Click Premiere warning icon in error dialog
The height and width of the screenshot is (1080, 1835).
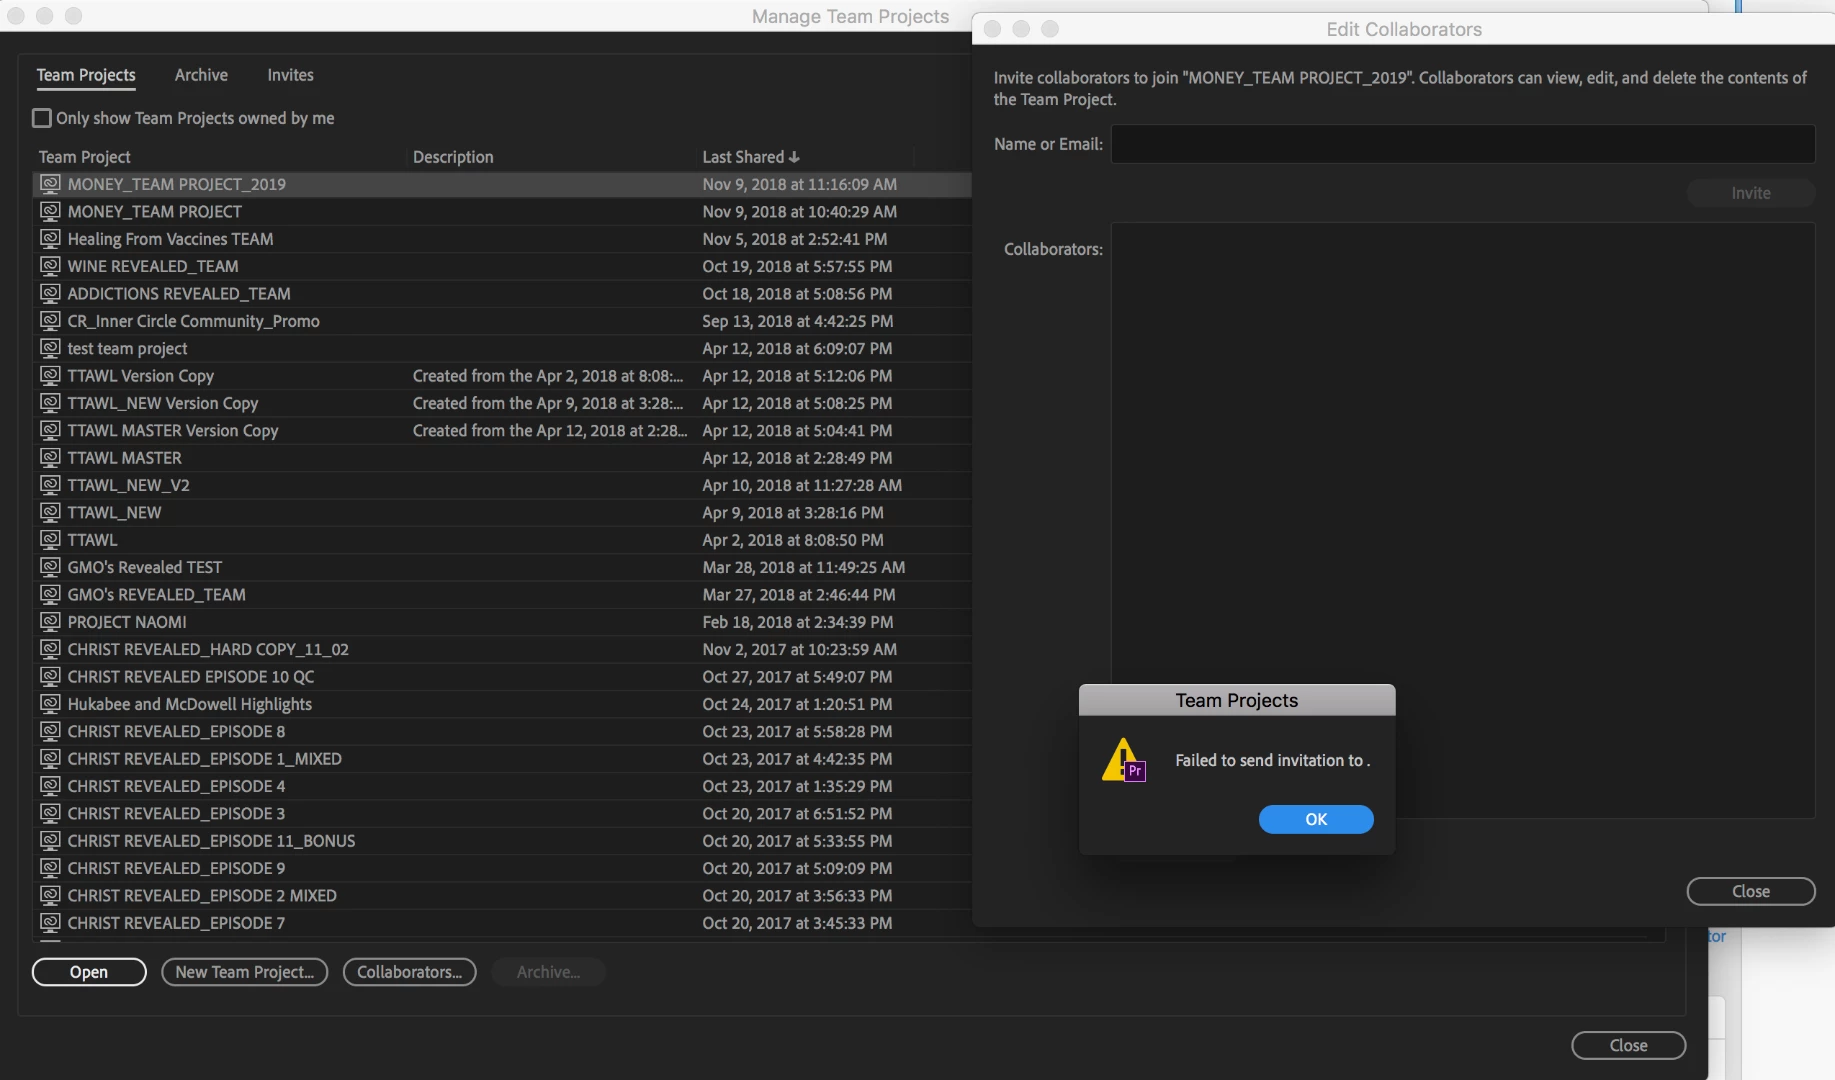point(1123,760)
